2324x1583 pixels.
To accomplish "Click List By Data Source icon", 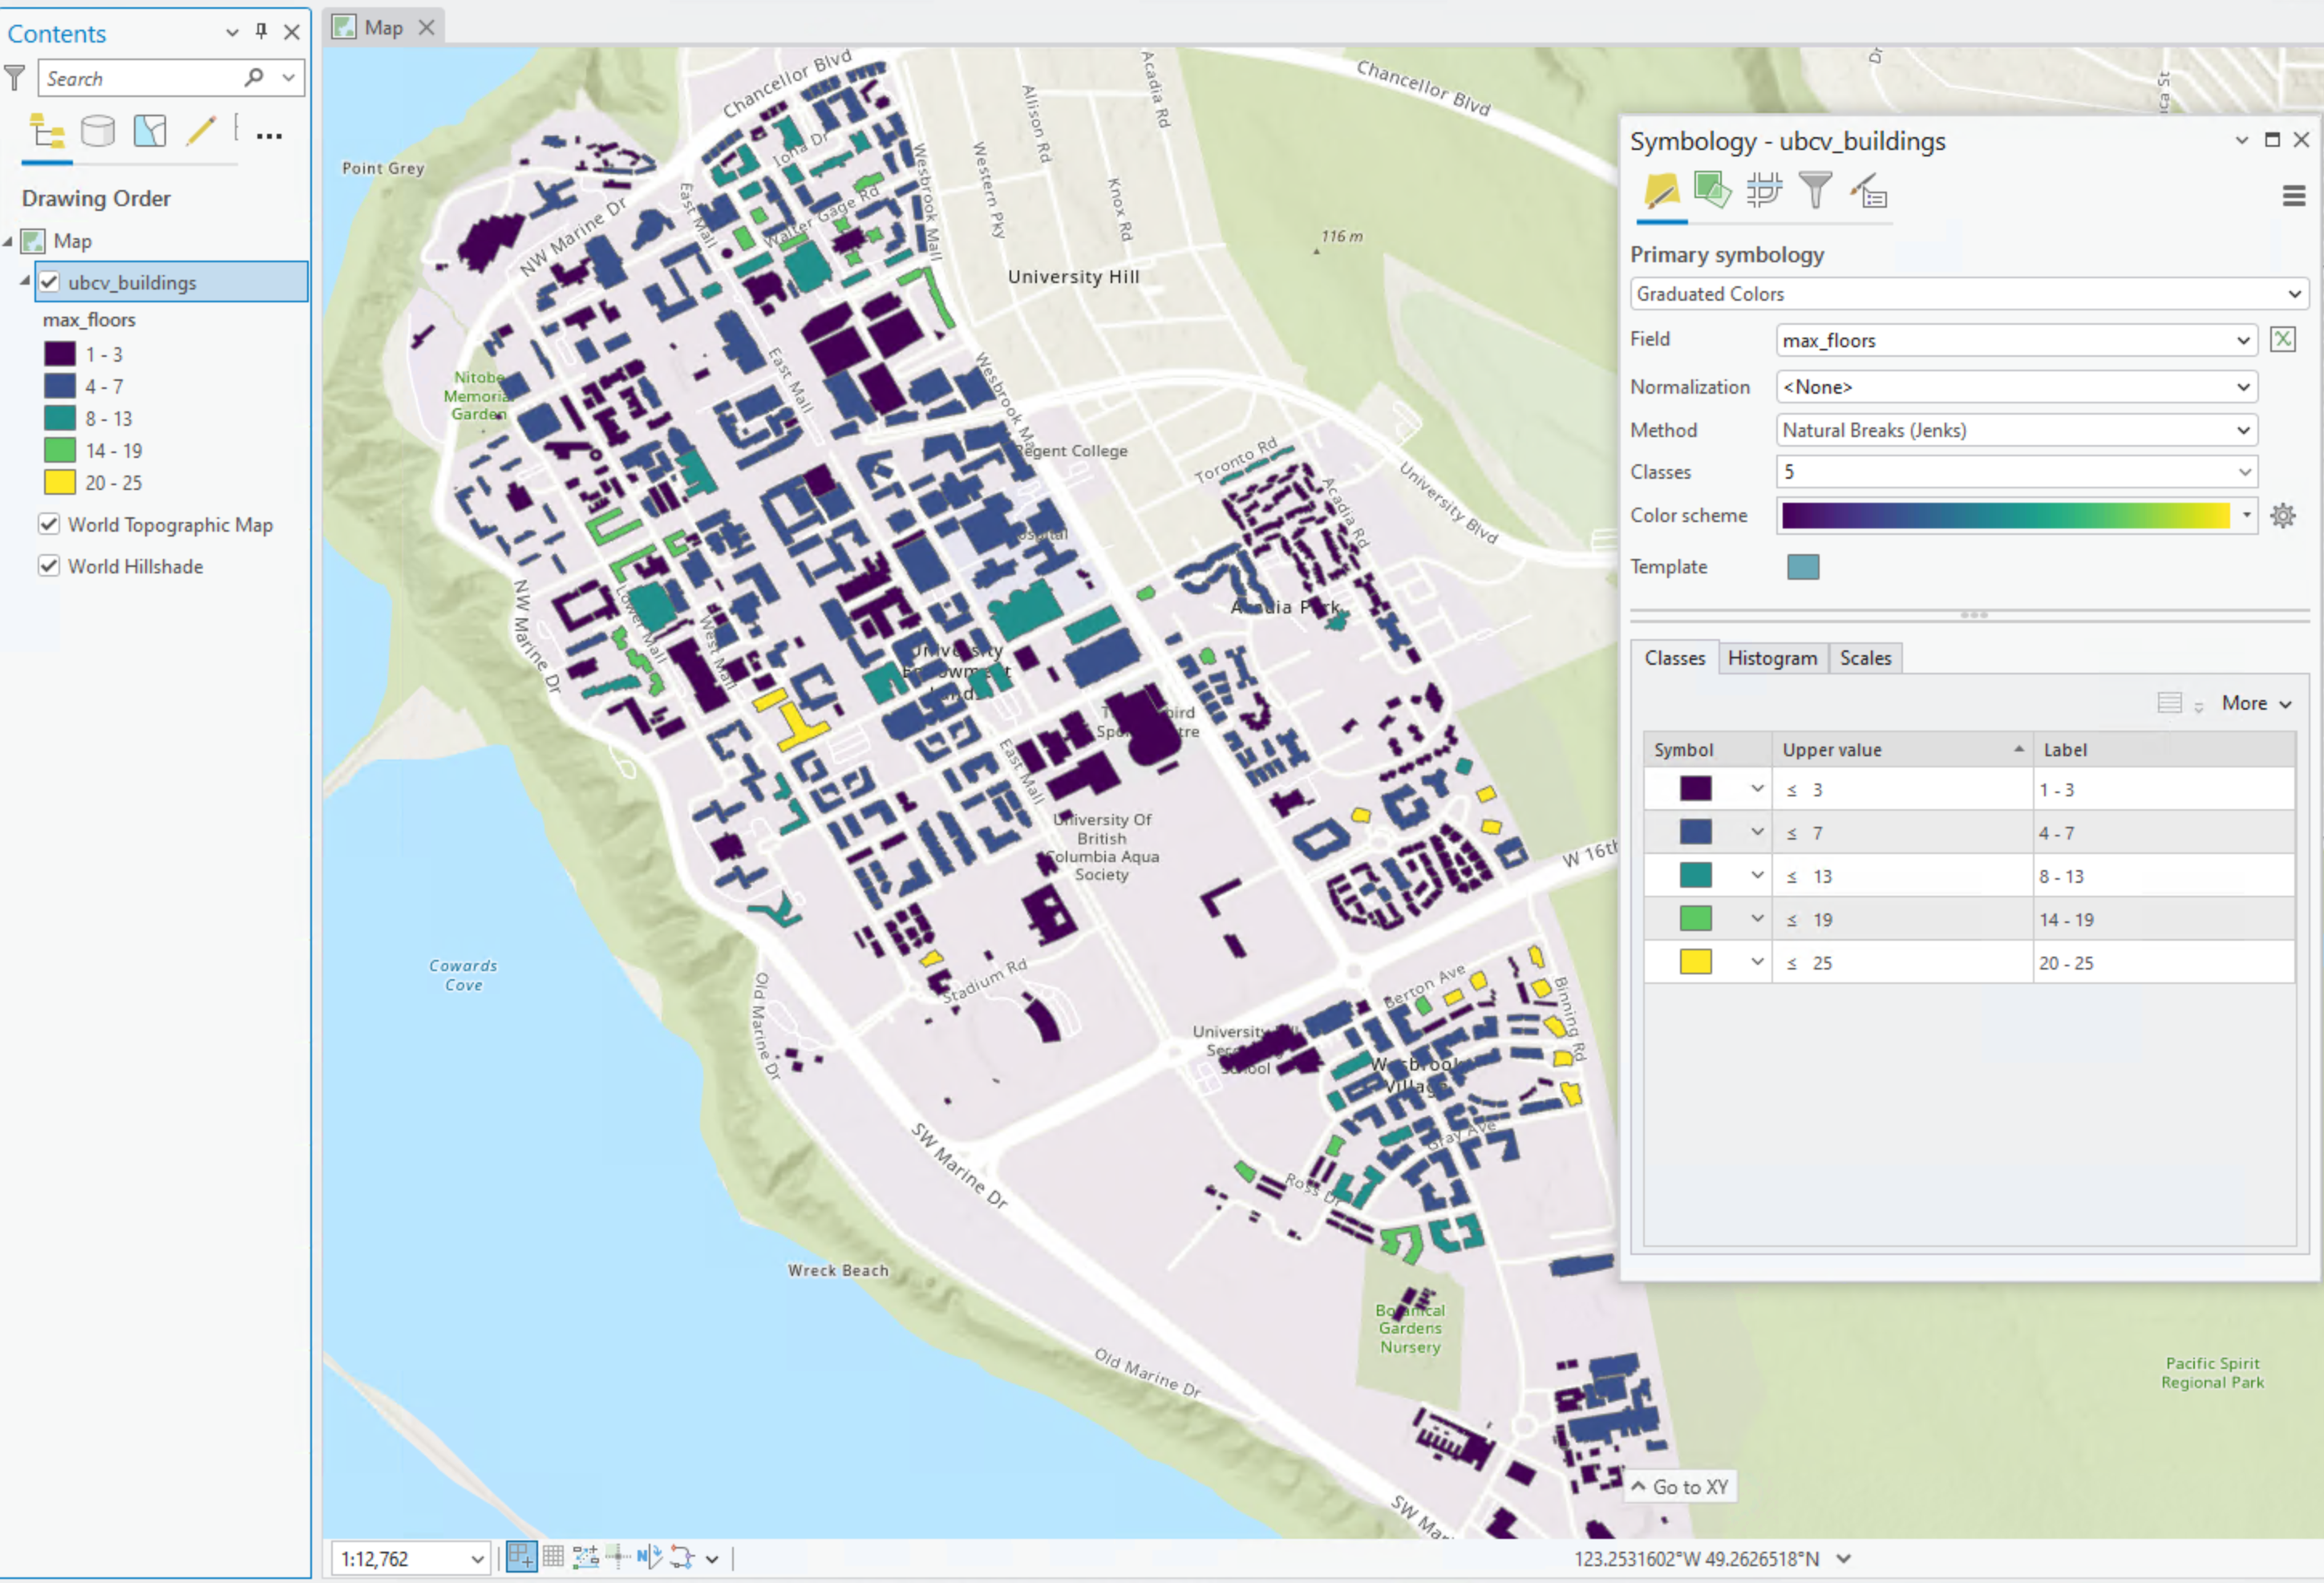I will pos(97,131).
